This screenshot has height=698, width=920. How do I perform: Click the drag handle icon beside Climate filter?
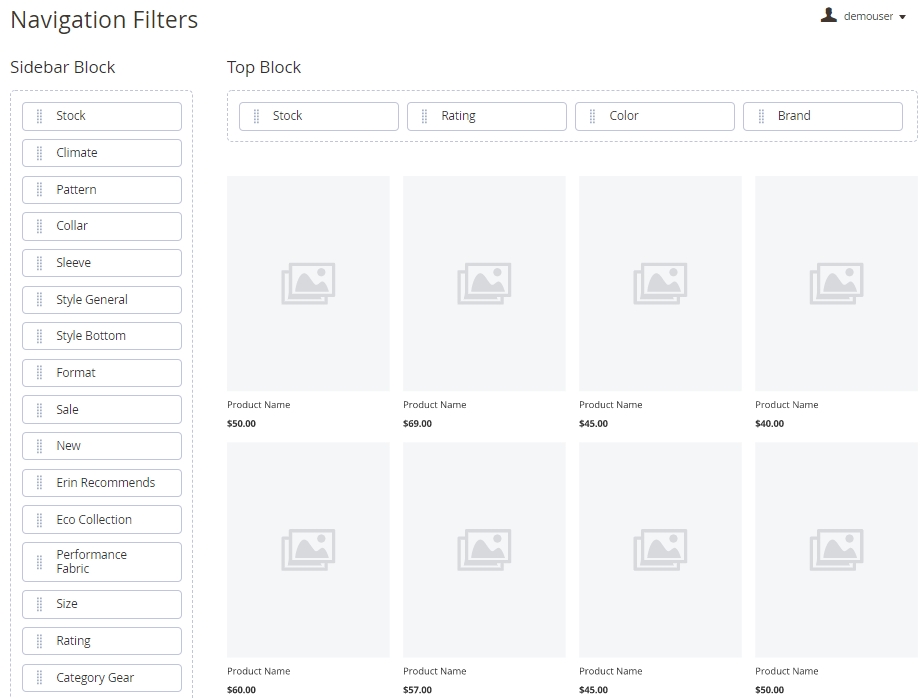point(39,153)
